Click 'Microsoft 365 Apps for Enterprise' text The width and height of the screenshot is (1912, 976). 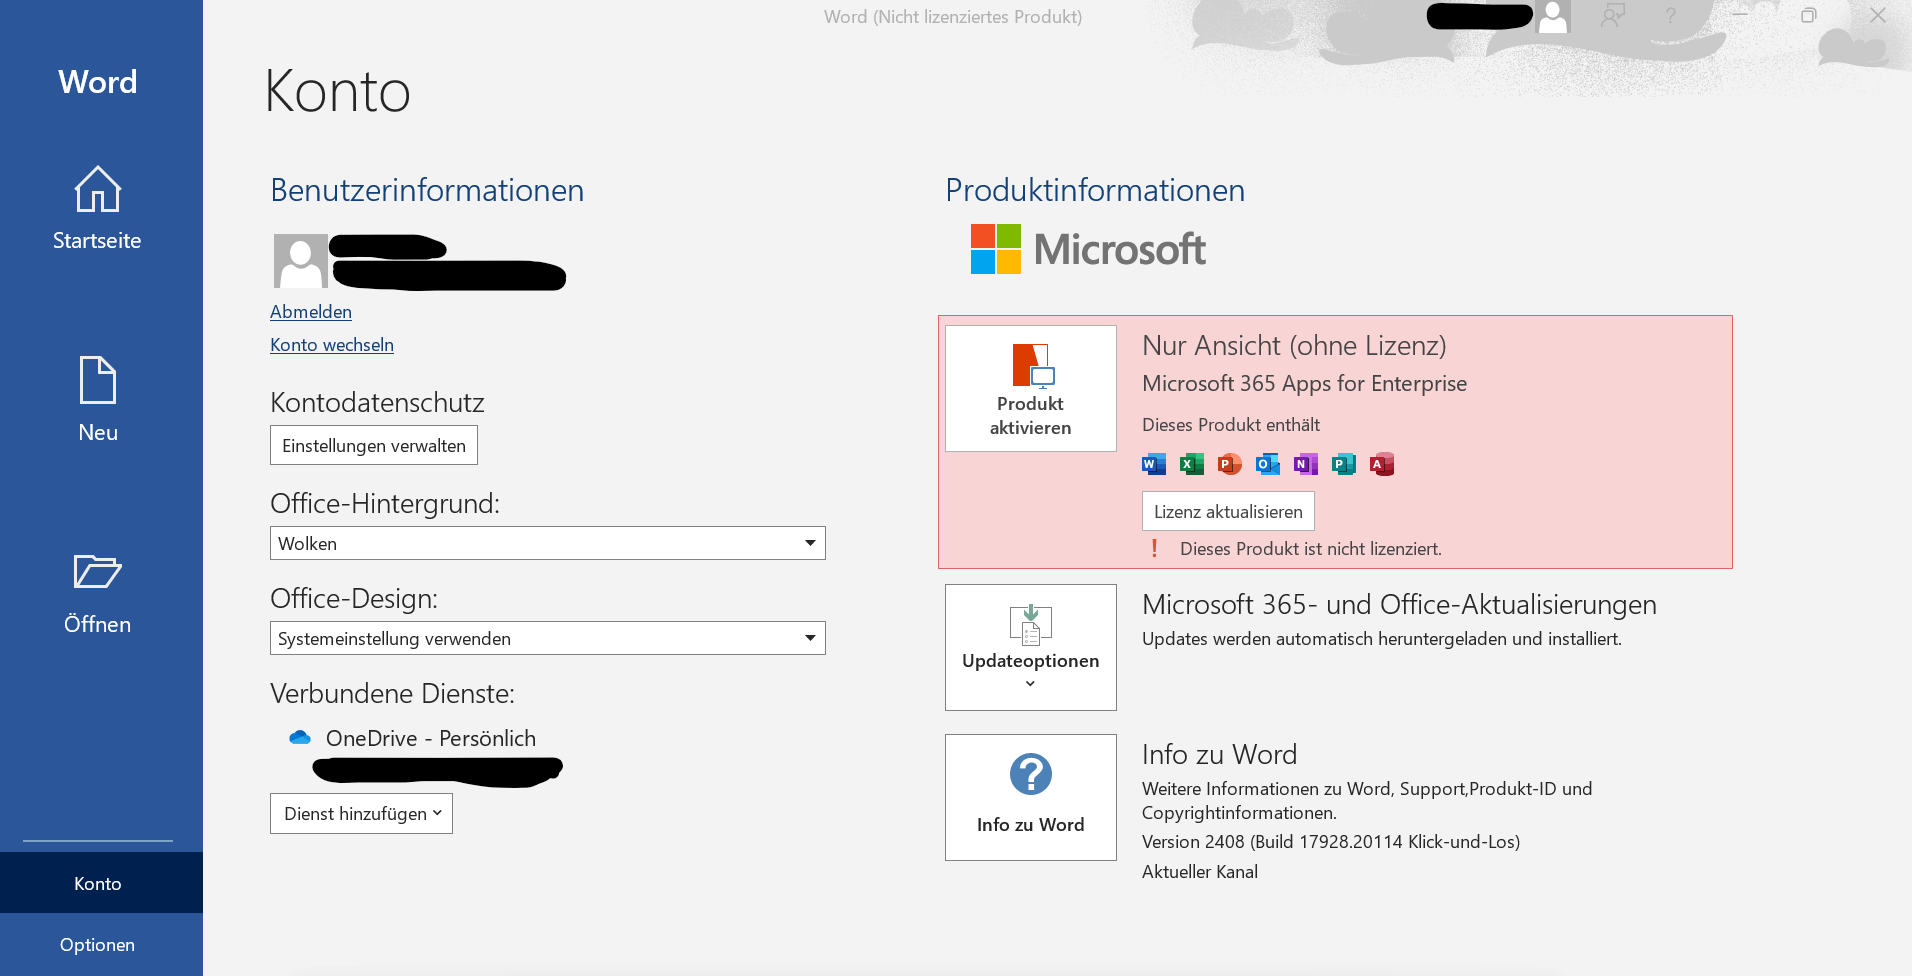[x=1304, y=383]
